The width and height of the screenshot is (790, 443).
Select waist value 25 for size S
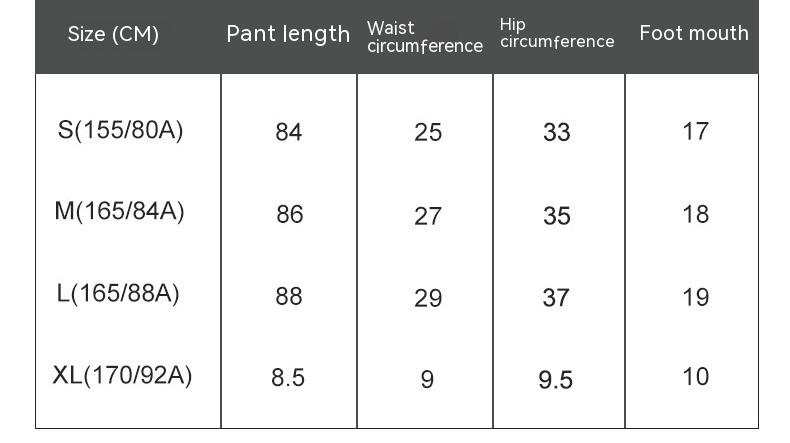[428, 132]
